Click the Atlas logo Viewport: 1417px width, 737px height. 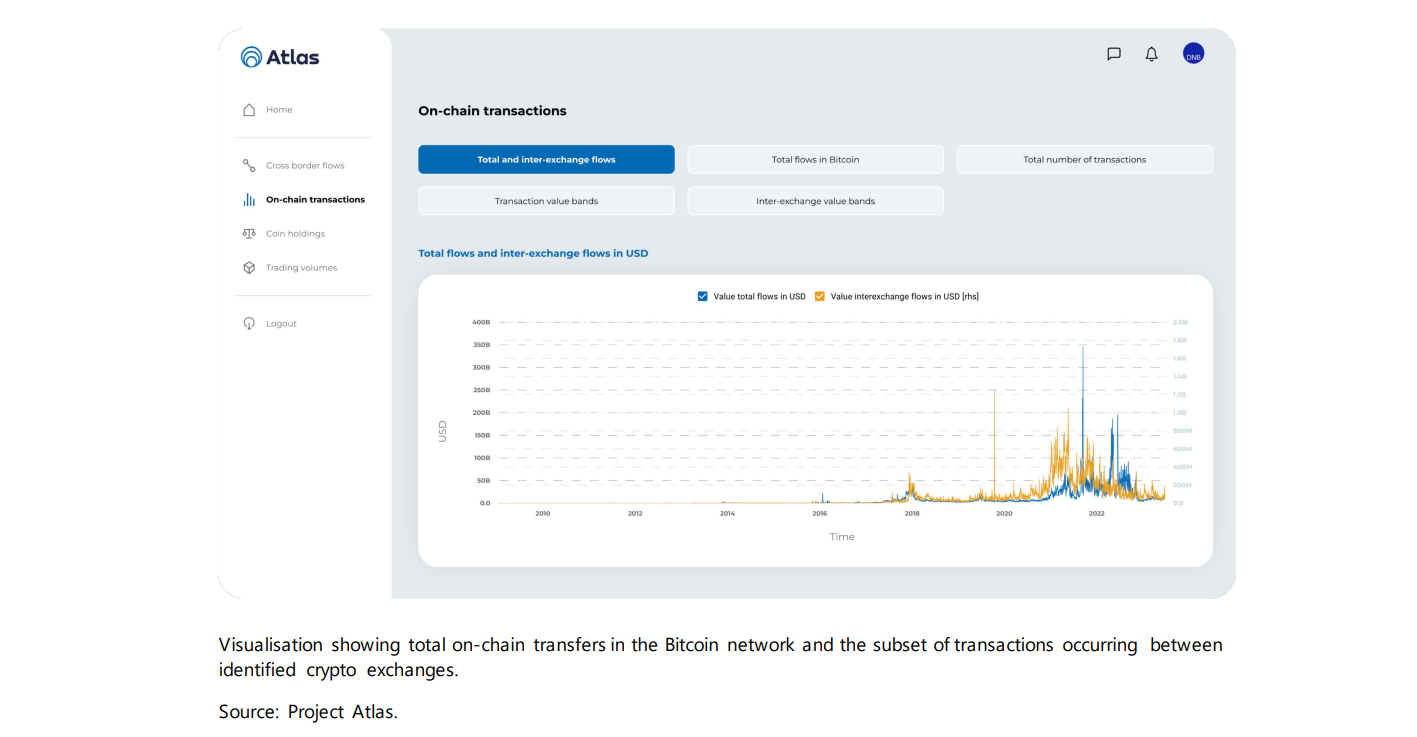[280, 57]
